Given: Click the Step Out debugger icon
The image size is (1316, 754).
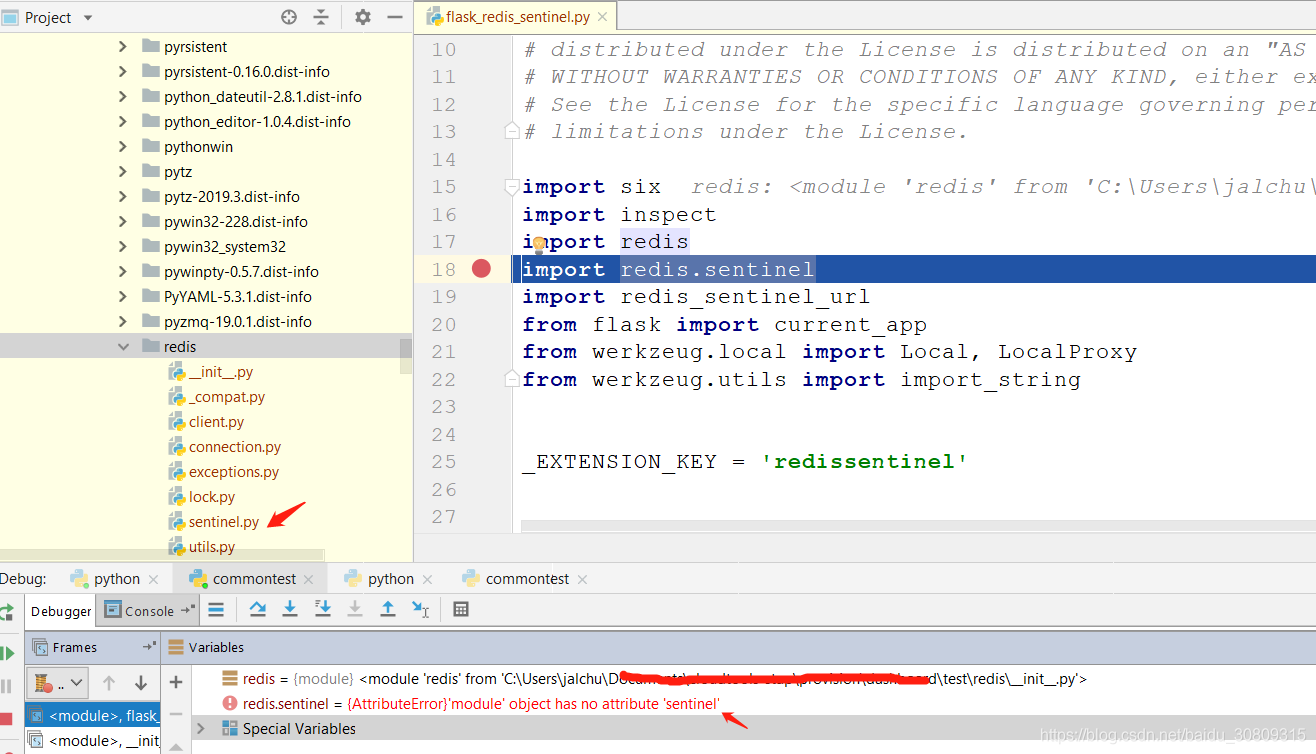Looking at the screenshot, I should [388, 609].
